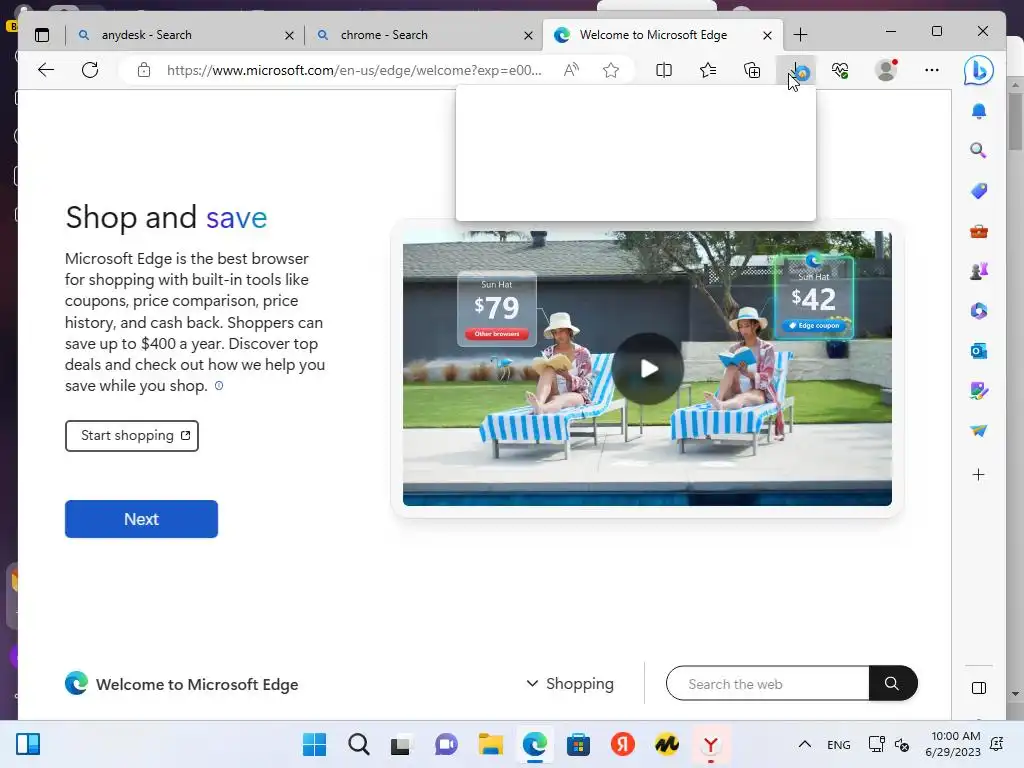The image size is (1024, 768).
Task: Open the footnote info icon after 'shop.'
Action: coord(219,385)
